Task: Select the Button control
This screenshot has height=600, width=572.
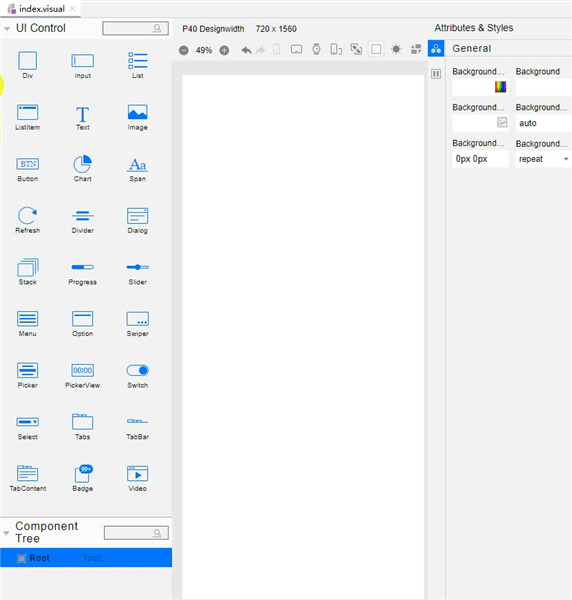Action: 28,169
